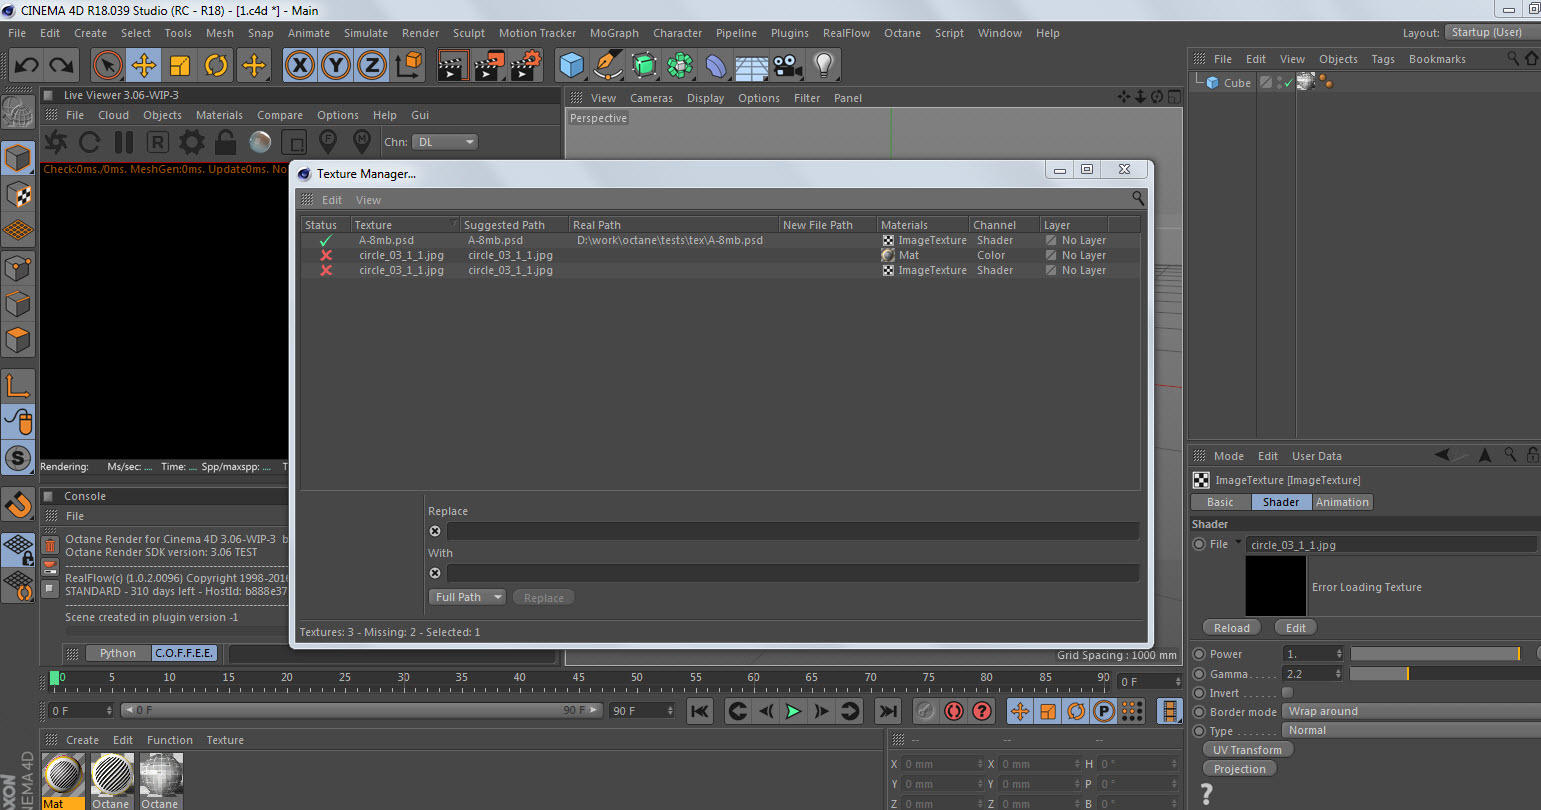Click the Gamma slider bar
Screen dimensions: 1541x810
pyautogui.click(x=1444, y=674)
